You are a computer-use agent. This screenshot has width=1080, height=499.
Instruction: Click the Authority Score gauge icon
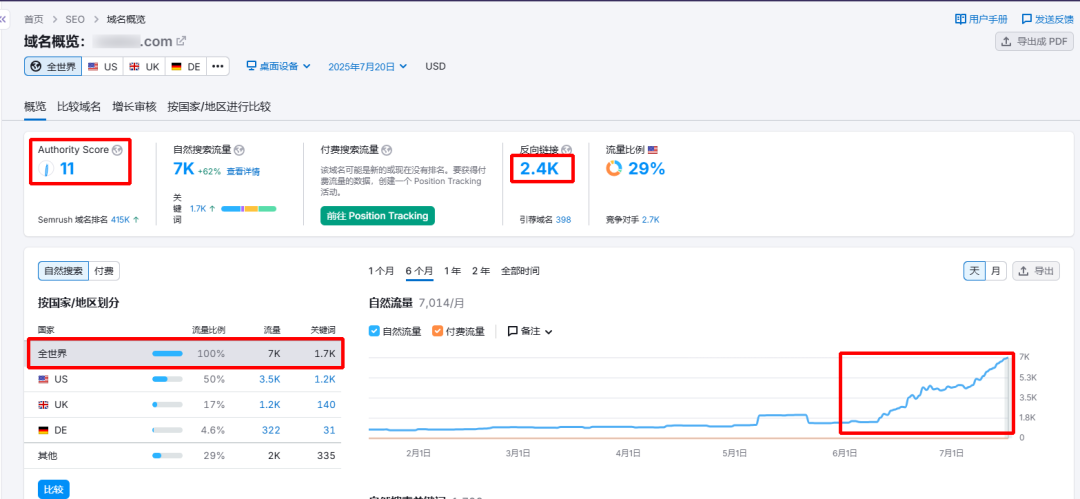click(46, 169)
